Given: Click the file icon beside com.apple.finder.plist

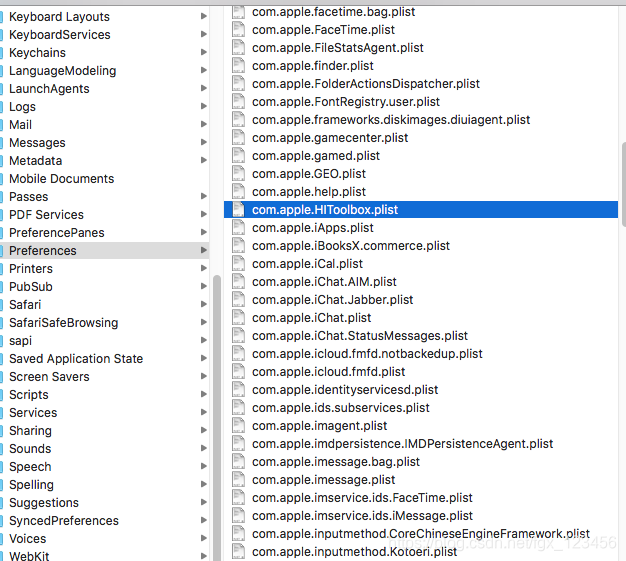Looking at the screenshot, I should (x=238, y=65).
